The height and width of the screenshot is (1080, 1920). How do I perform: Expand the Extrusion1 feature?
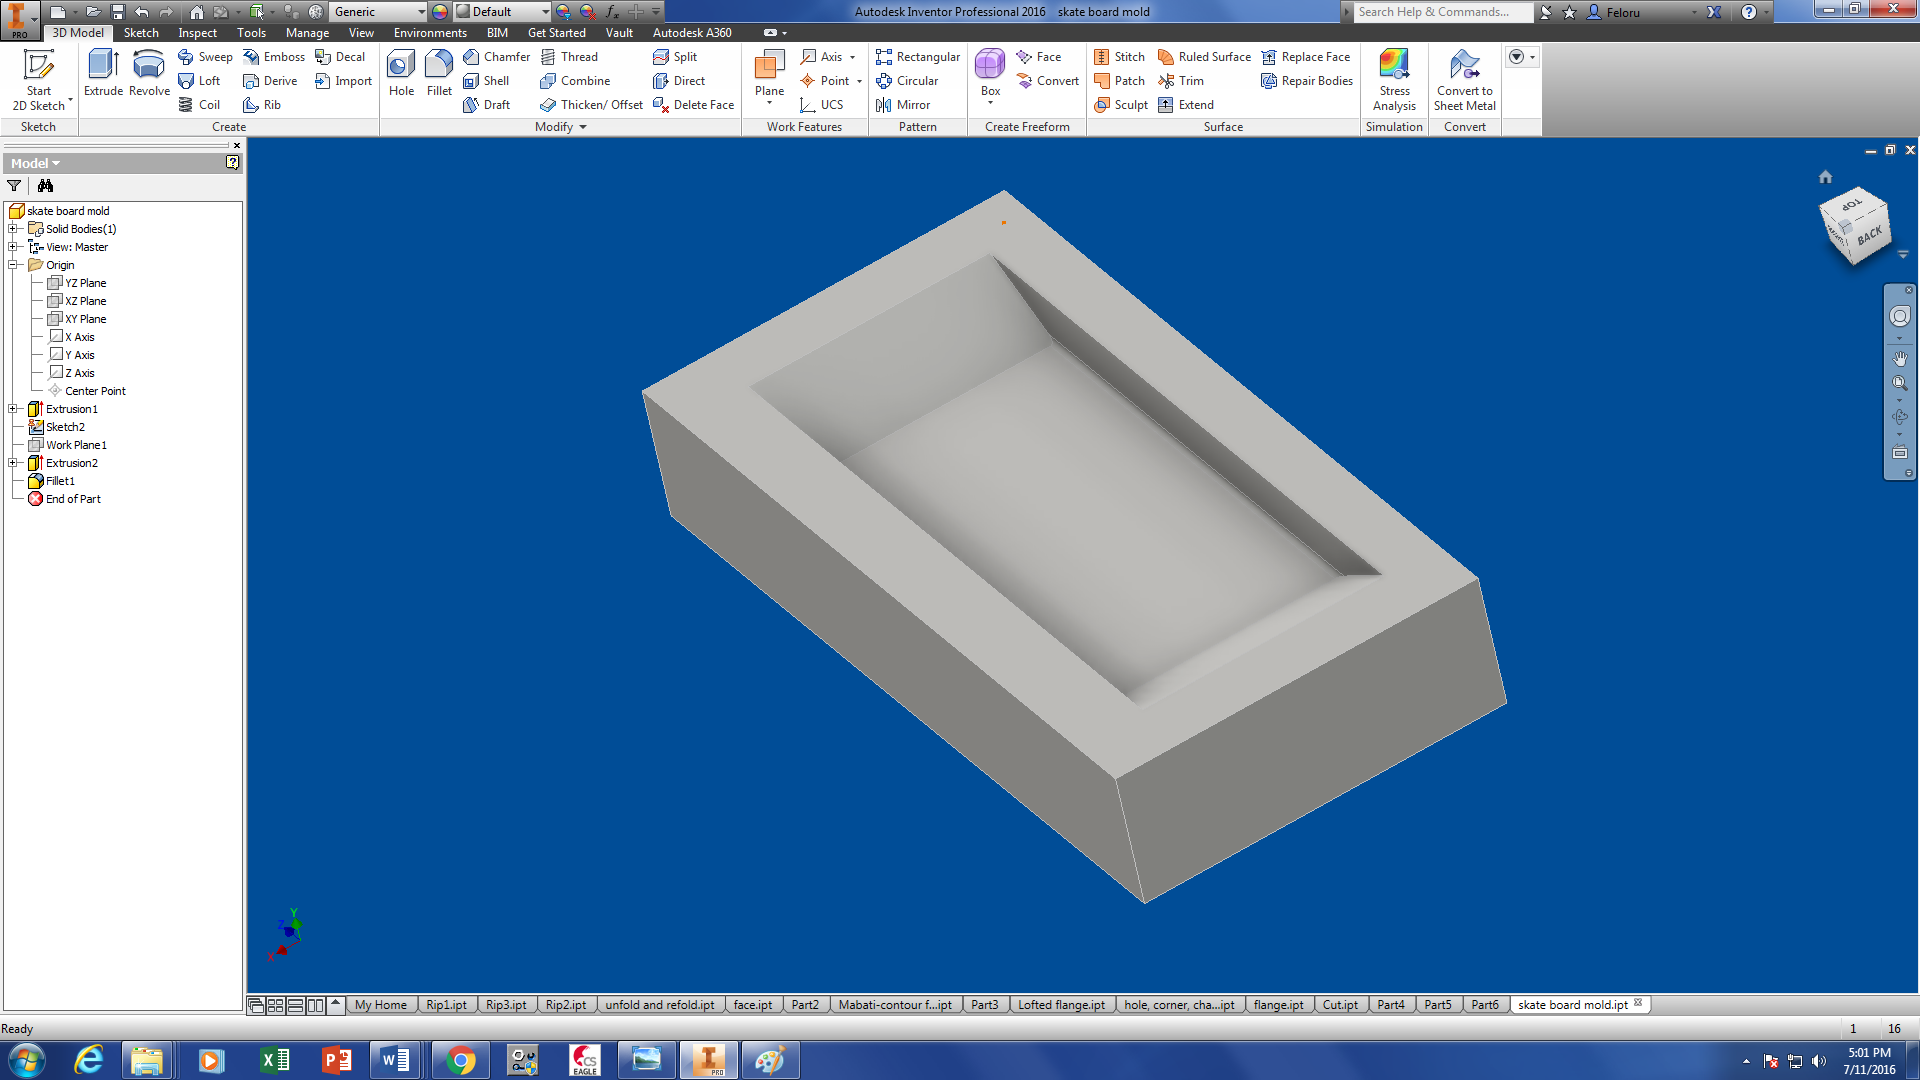13,409
